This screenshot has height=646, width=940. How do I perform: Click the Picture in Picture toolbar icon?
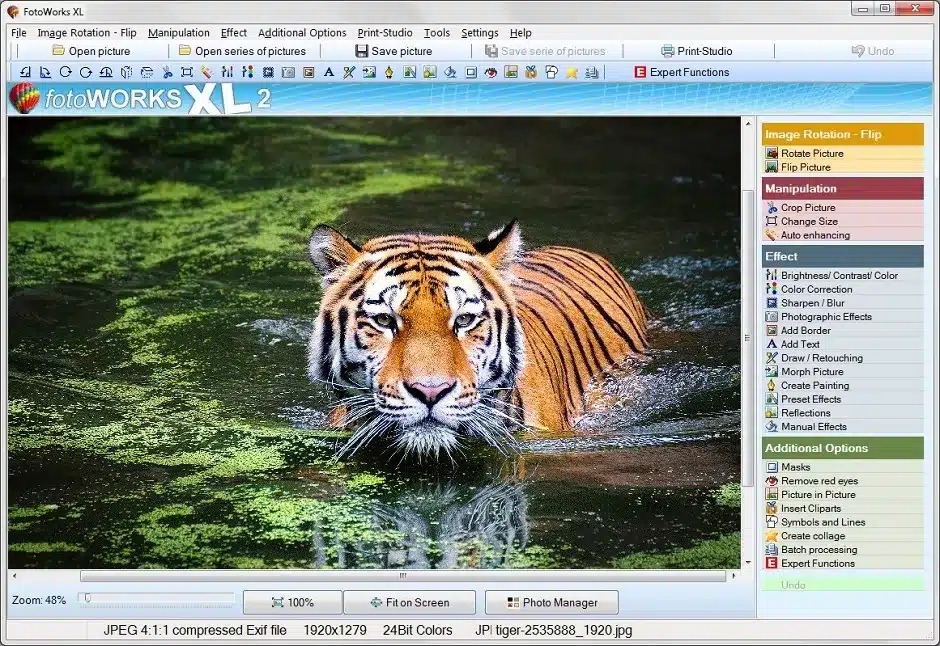pos(511,73)
